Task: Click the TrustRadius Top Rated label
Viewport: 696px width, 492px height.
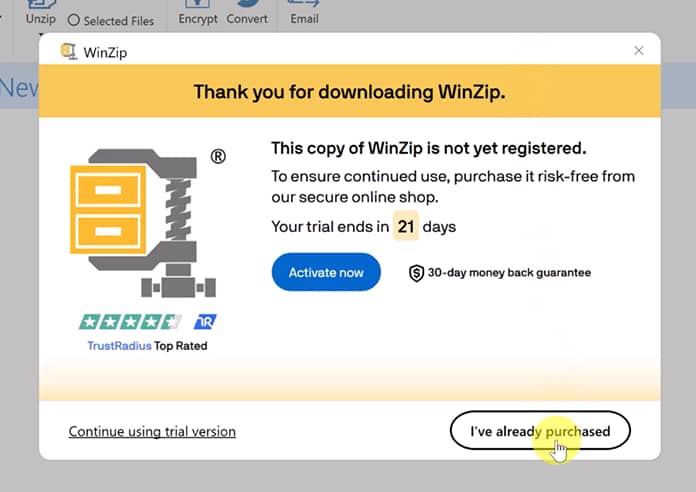Action: point(147,346)
